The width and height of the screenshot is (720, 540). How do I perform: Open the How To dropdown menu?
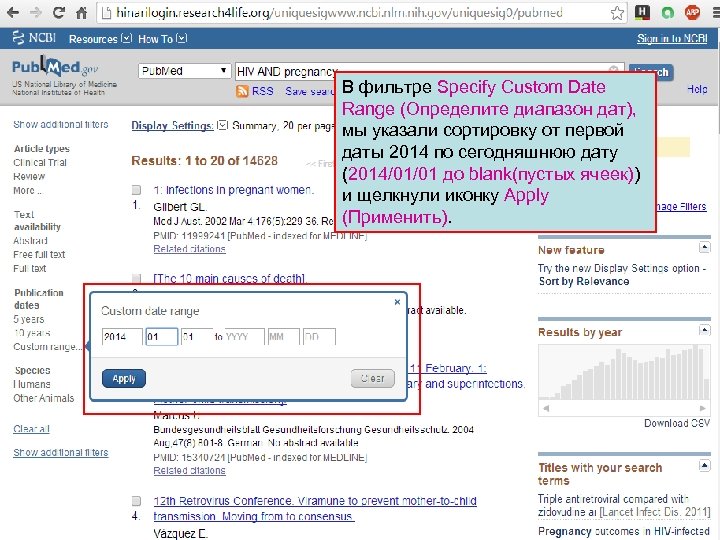coord(163,39)
